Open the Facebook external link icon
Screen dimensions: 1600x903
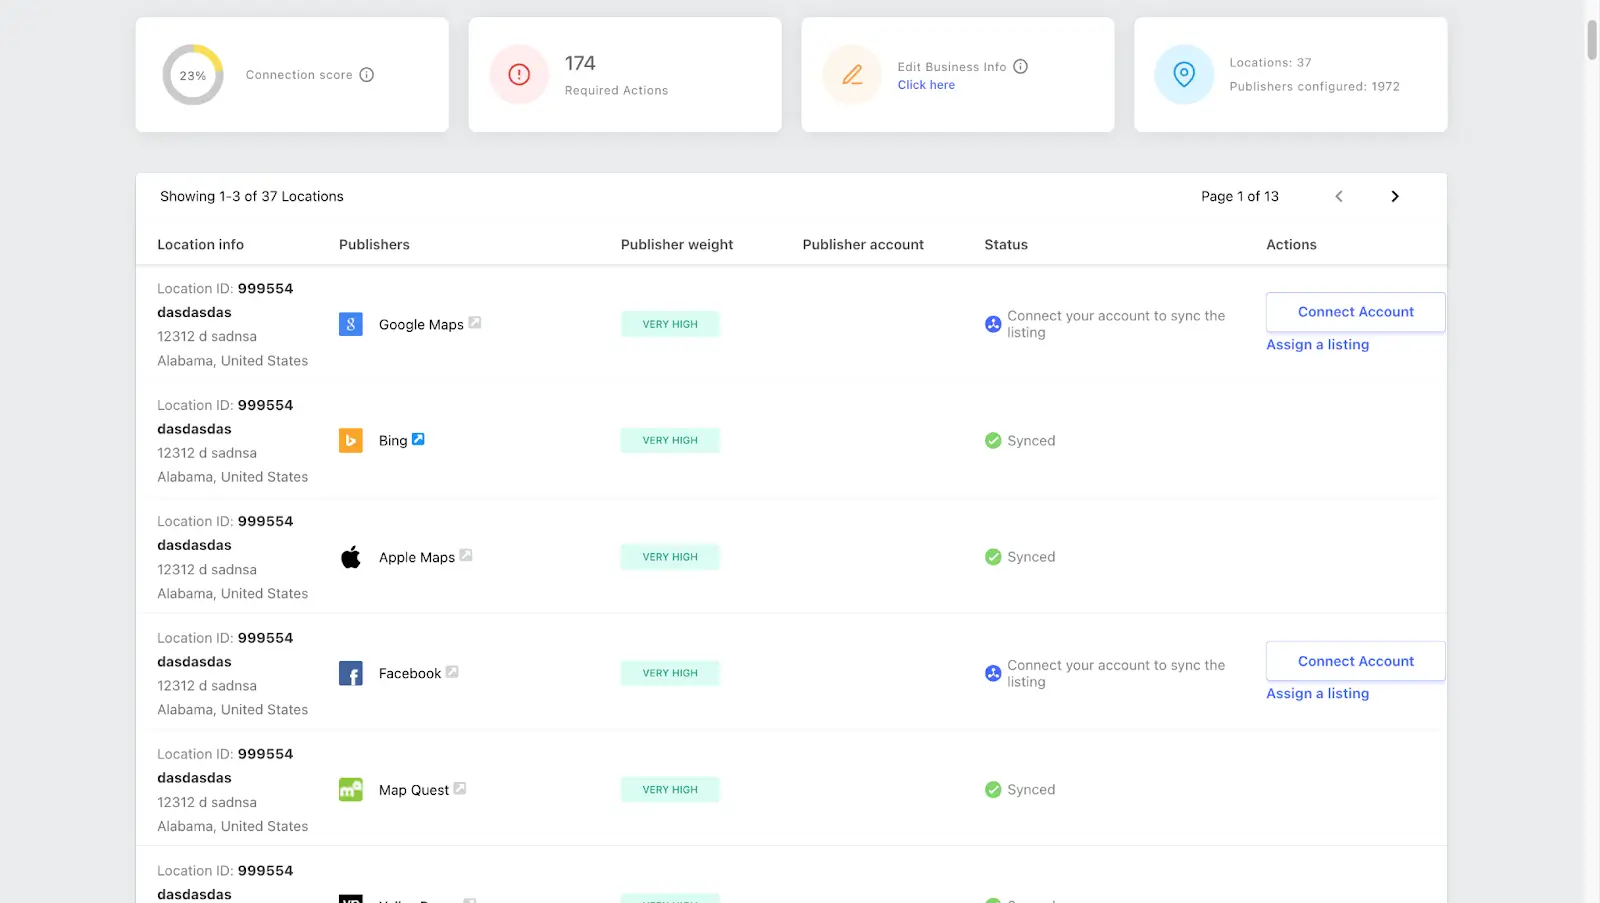[x=452, y=672]
